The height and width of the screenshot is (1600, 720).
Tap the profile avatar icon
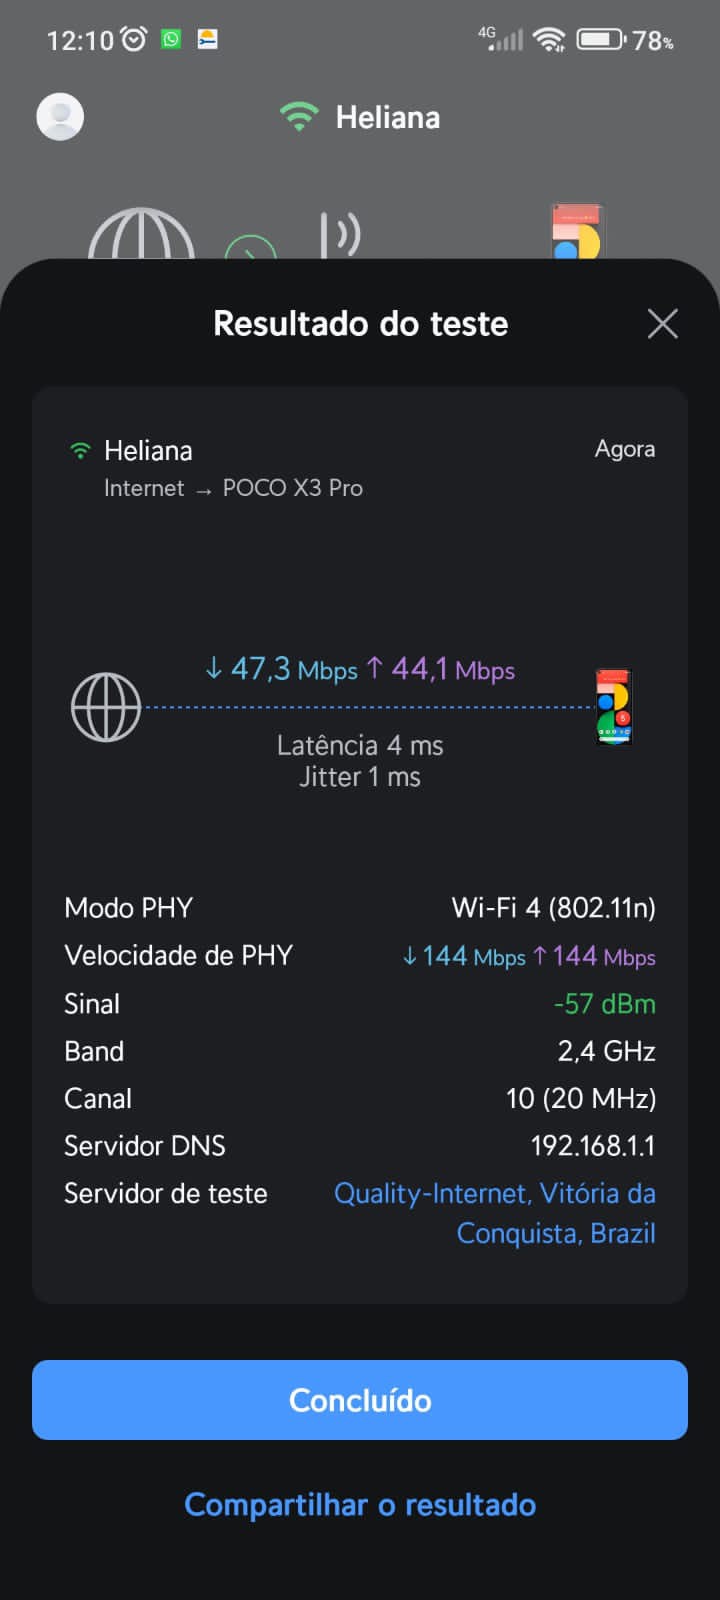(60, 117)
